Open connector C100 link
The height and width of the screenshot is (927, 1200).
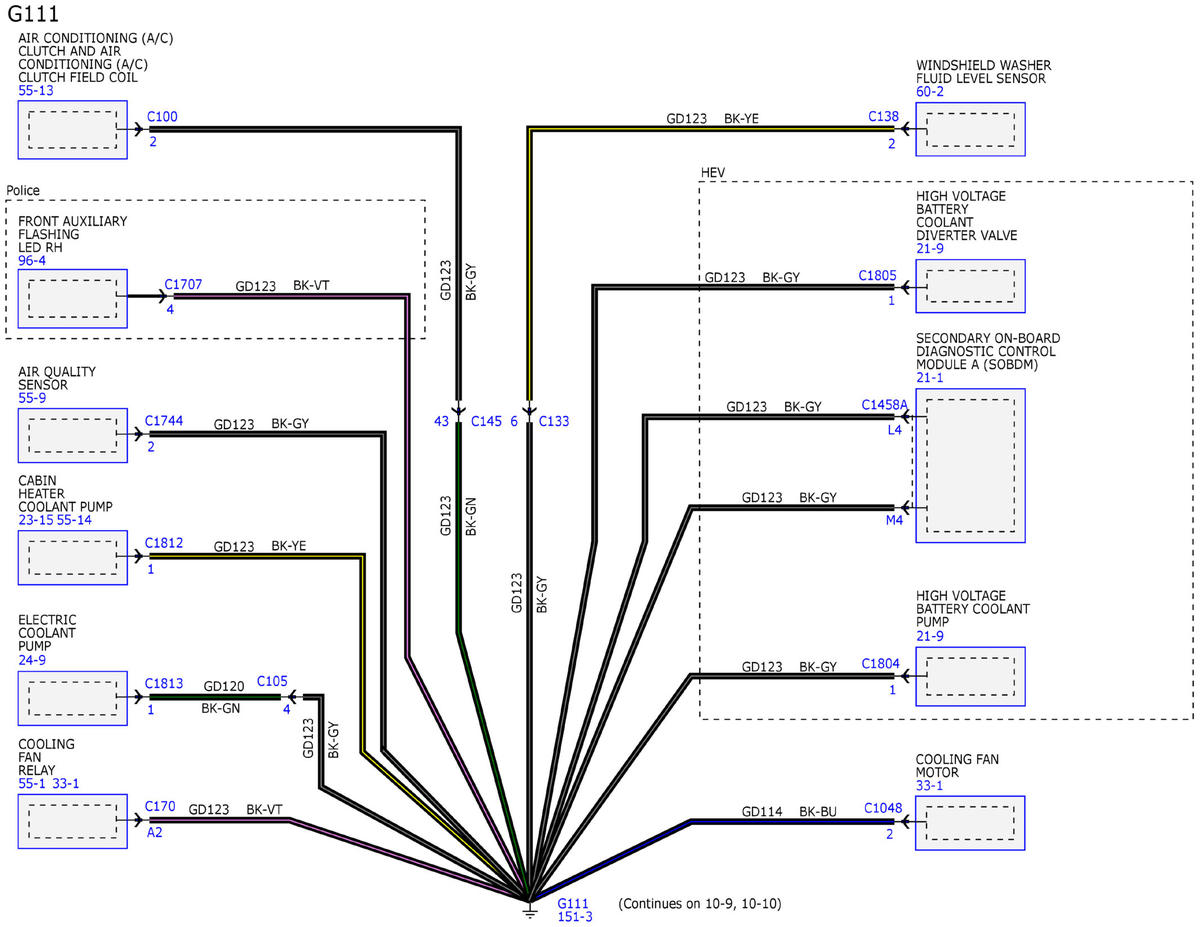click(x=162, y=117)
